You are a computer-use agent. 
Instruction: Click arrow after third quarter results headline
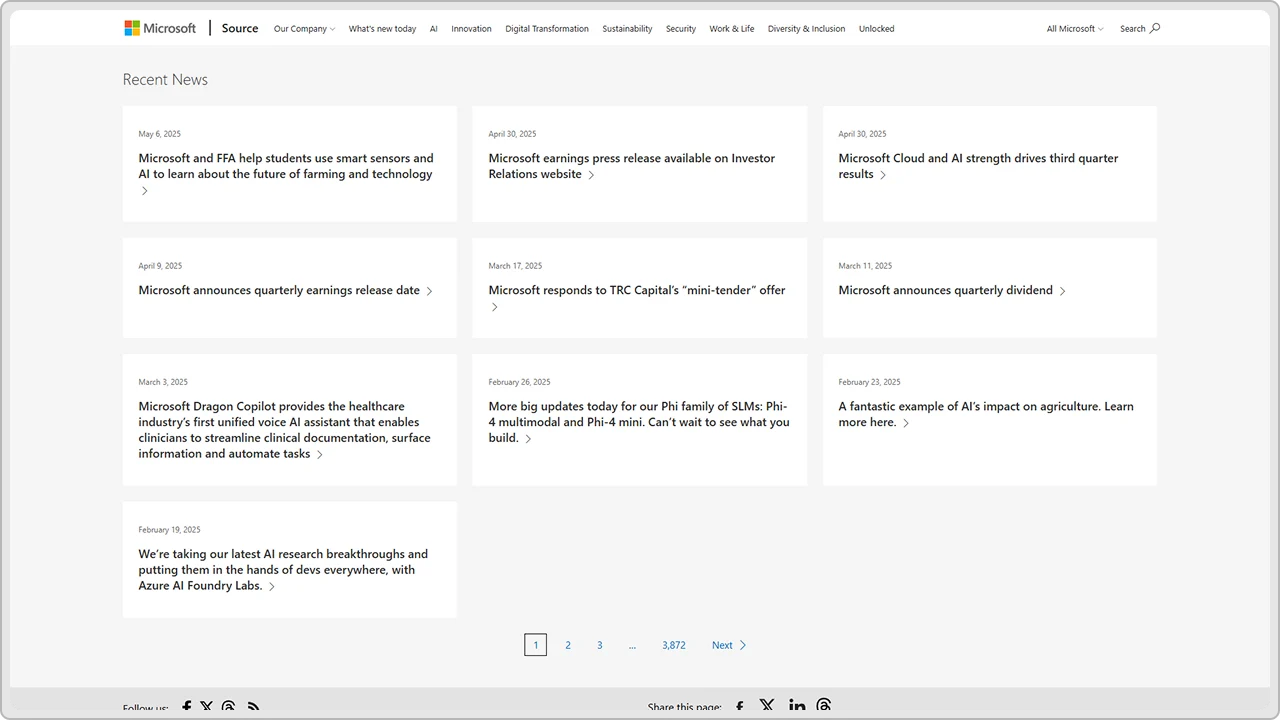coord(883,175)
